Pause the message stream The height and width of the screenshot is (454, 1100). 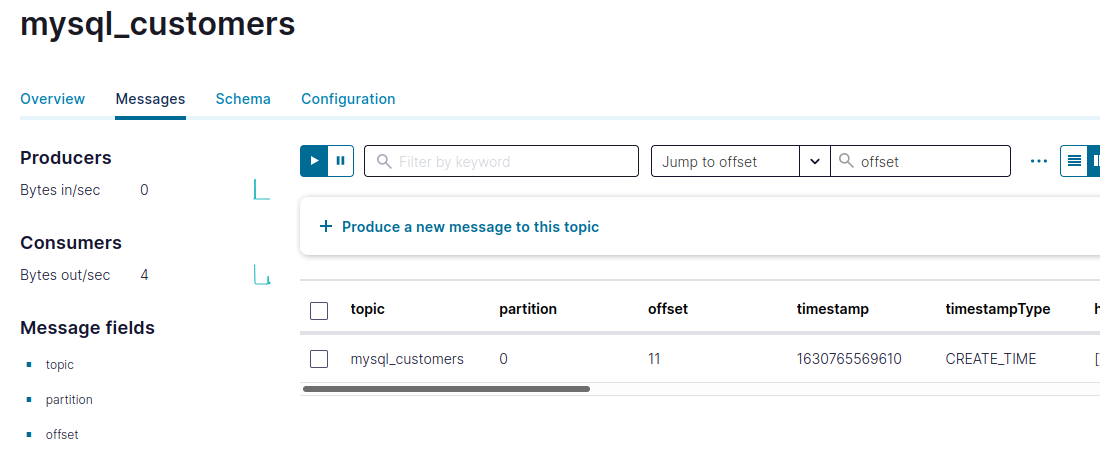point(341,161)
